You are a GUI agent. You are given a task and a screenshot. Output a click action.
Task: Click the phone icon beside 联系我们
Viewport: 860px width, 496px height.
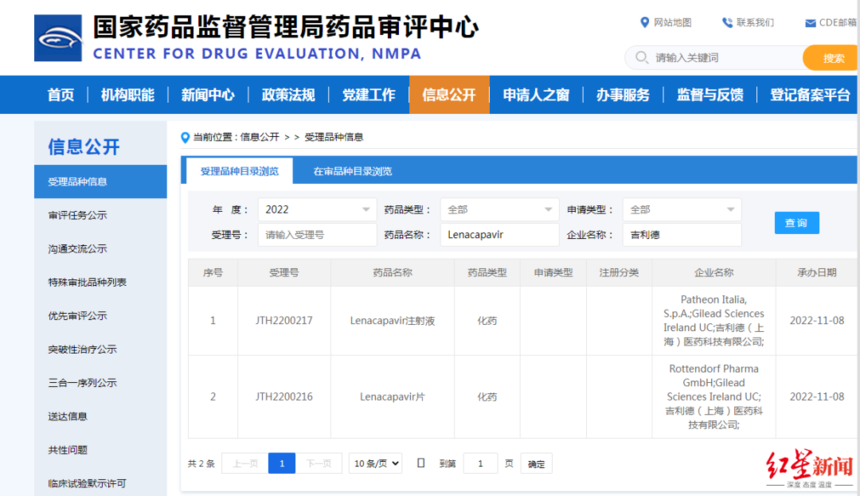(727, 22)
